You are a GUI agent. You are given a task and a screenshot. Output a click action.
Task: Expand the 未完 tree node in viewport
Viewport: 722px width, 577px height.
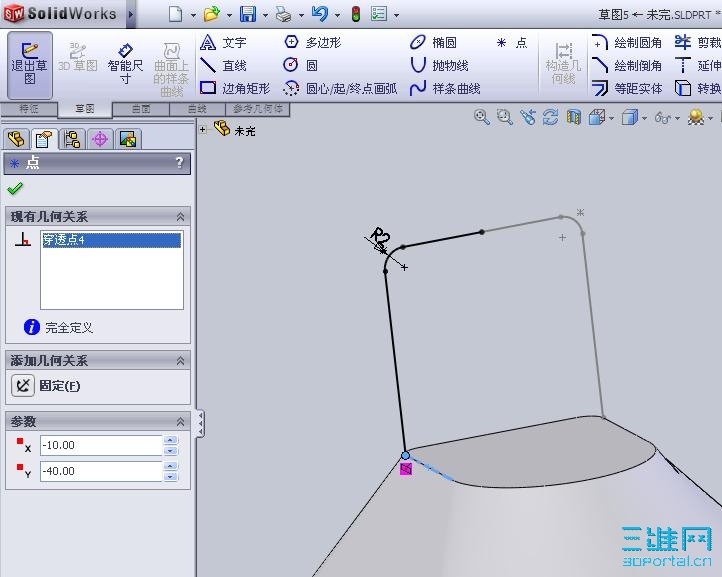[x=203, y=130]
